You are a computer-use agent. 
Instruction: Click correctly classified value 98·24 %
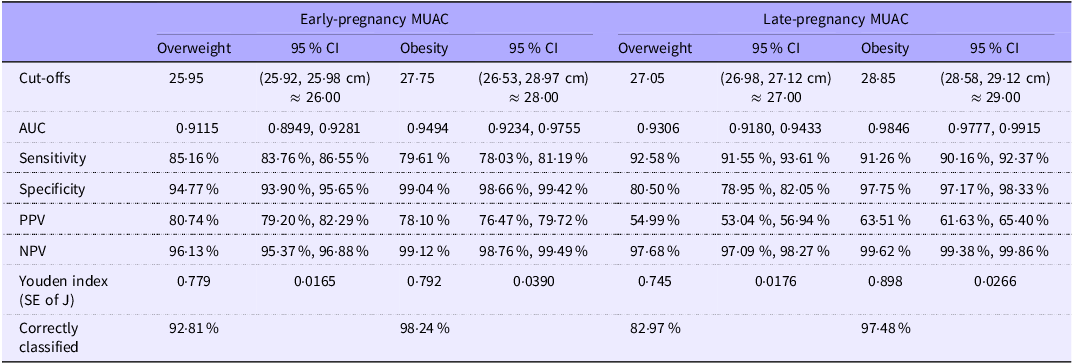pos(426,328)
